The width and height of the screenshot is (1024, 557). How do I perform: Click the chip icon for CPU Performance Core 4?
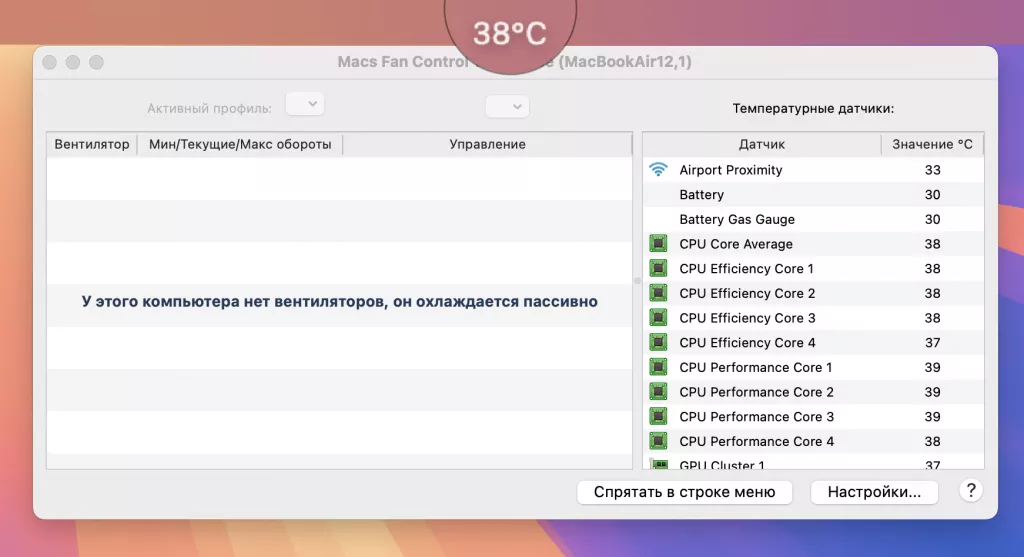pyautogui.click(x=658, y=441)
